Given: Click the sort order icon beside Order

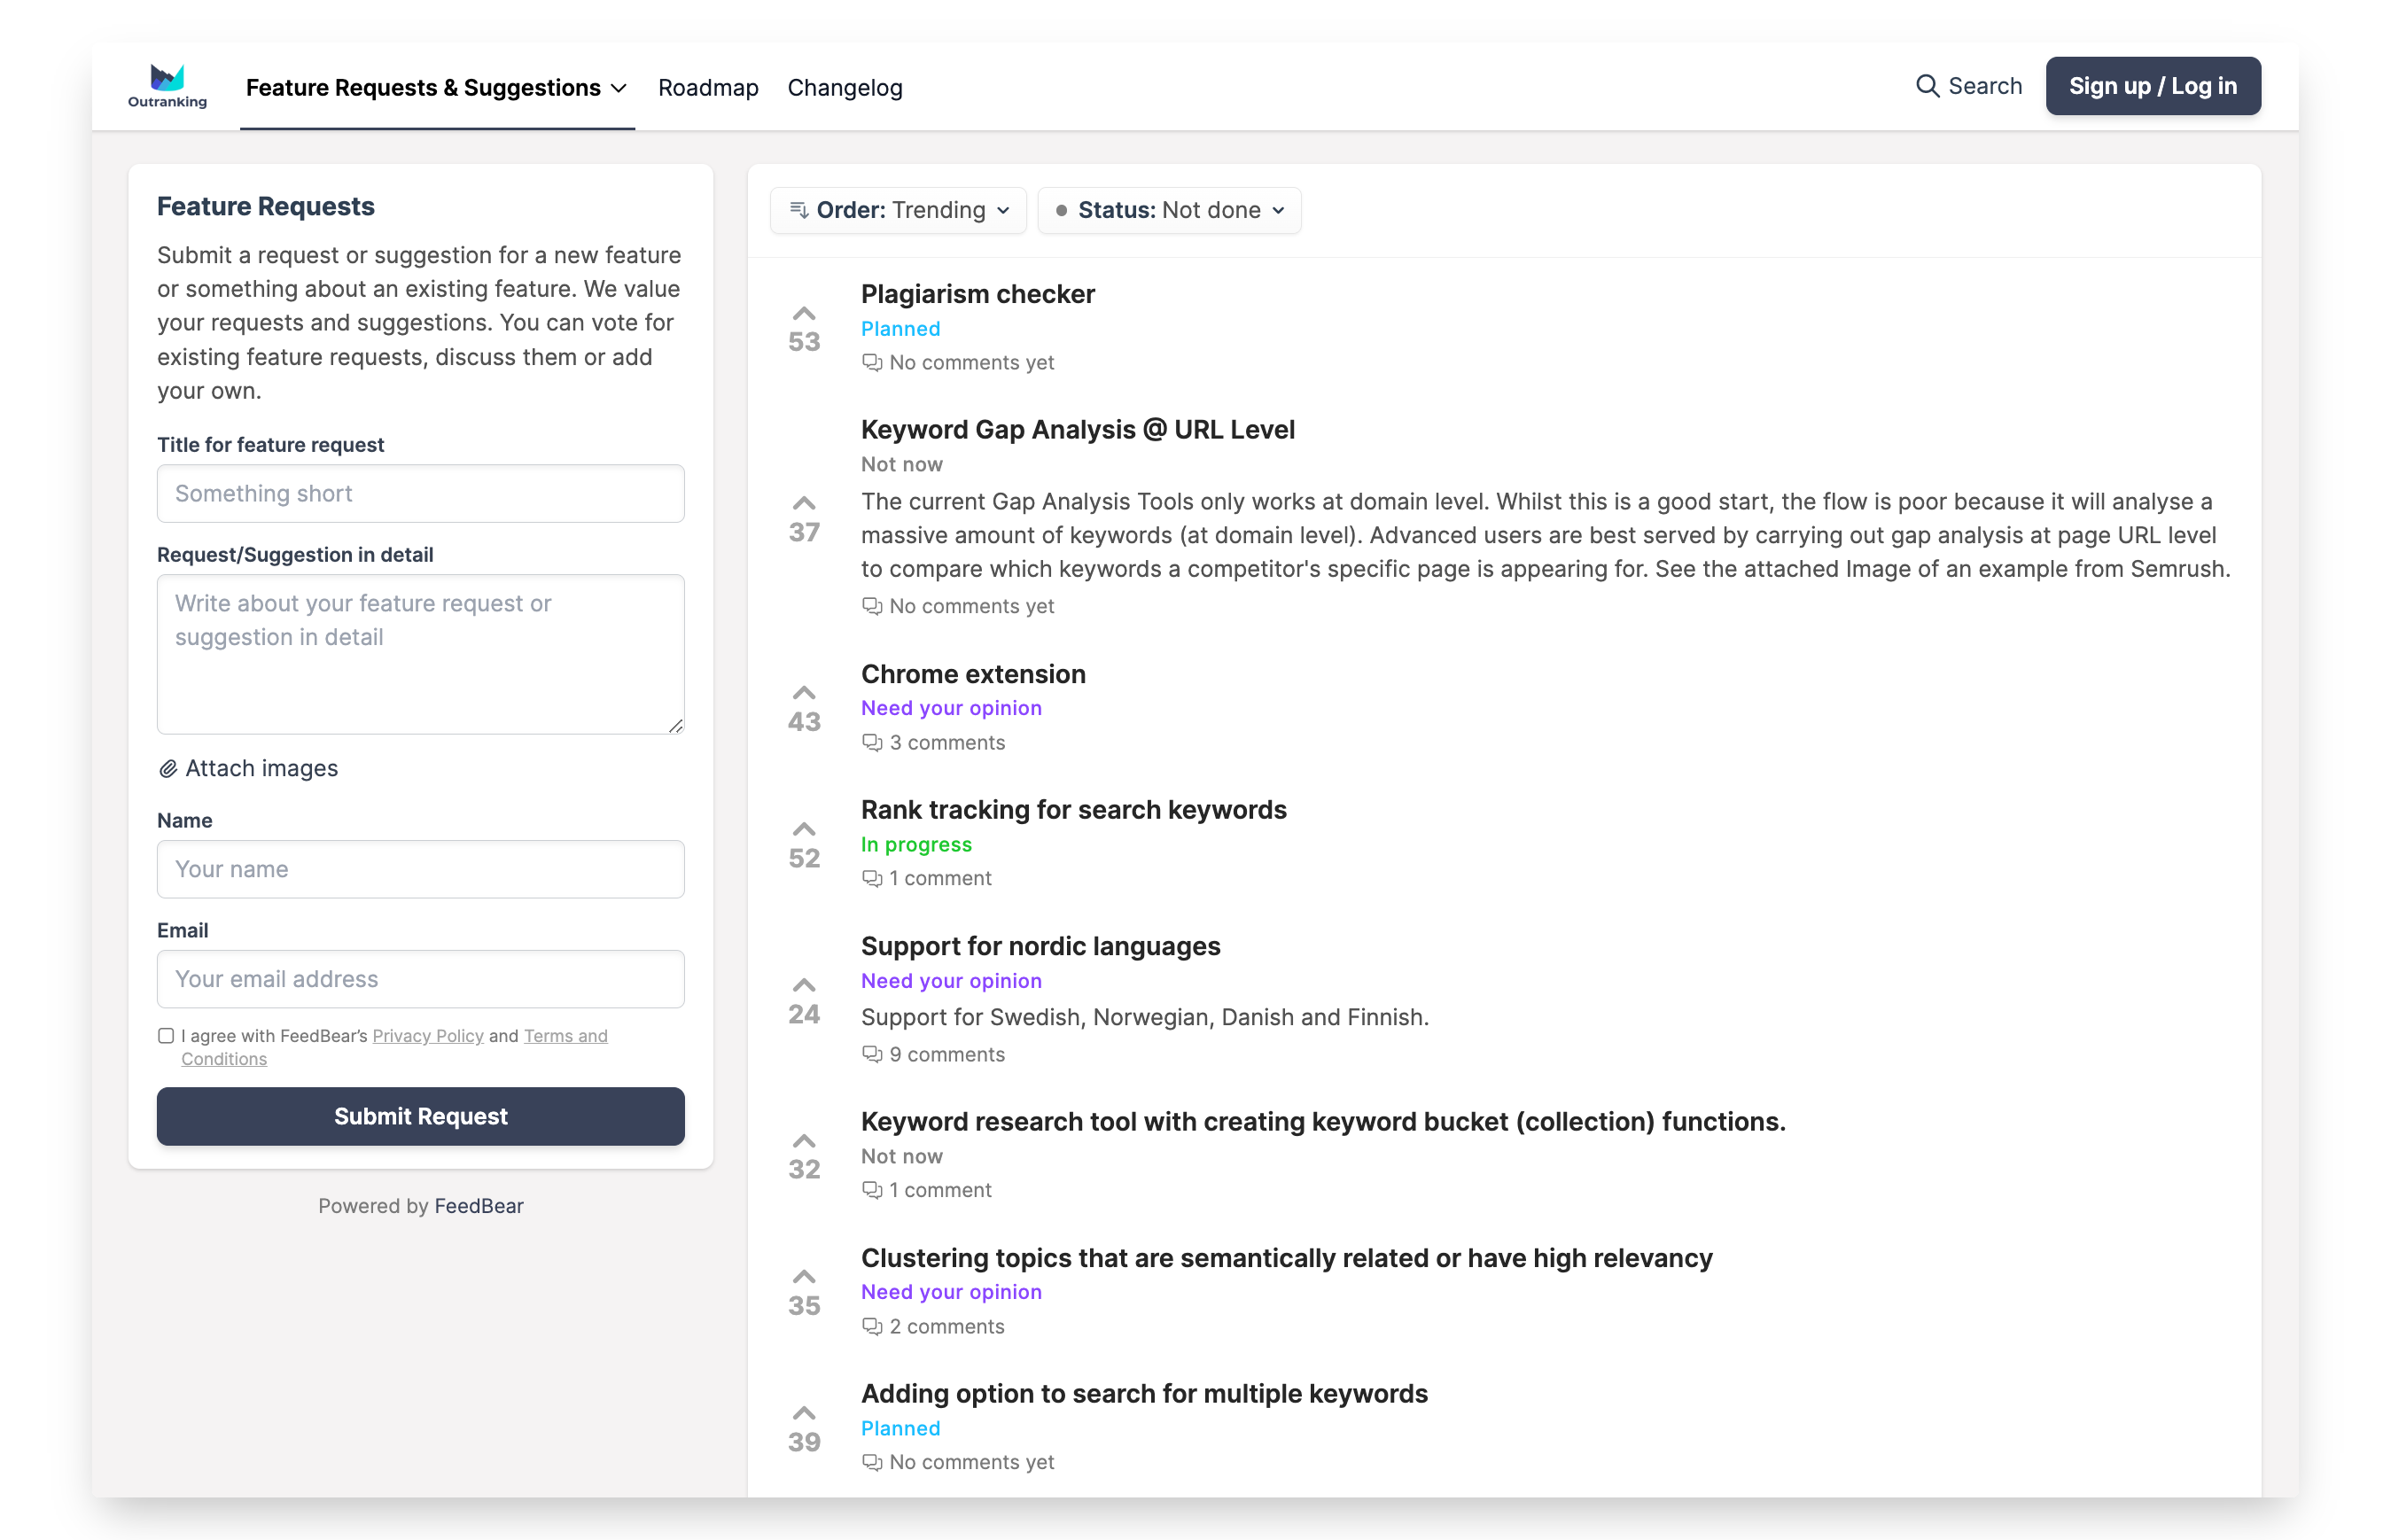Looking at the screenshot, I should tap(798, 210).
